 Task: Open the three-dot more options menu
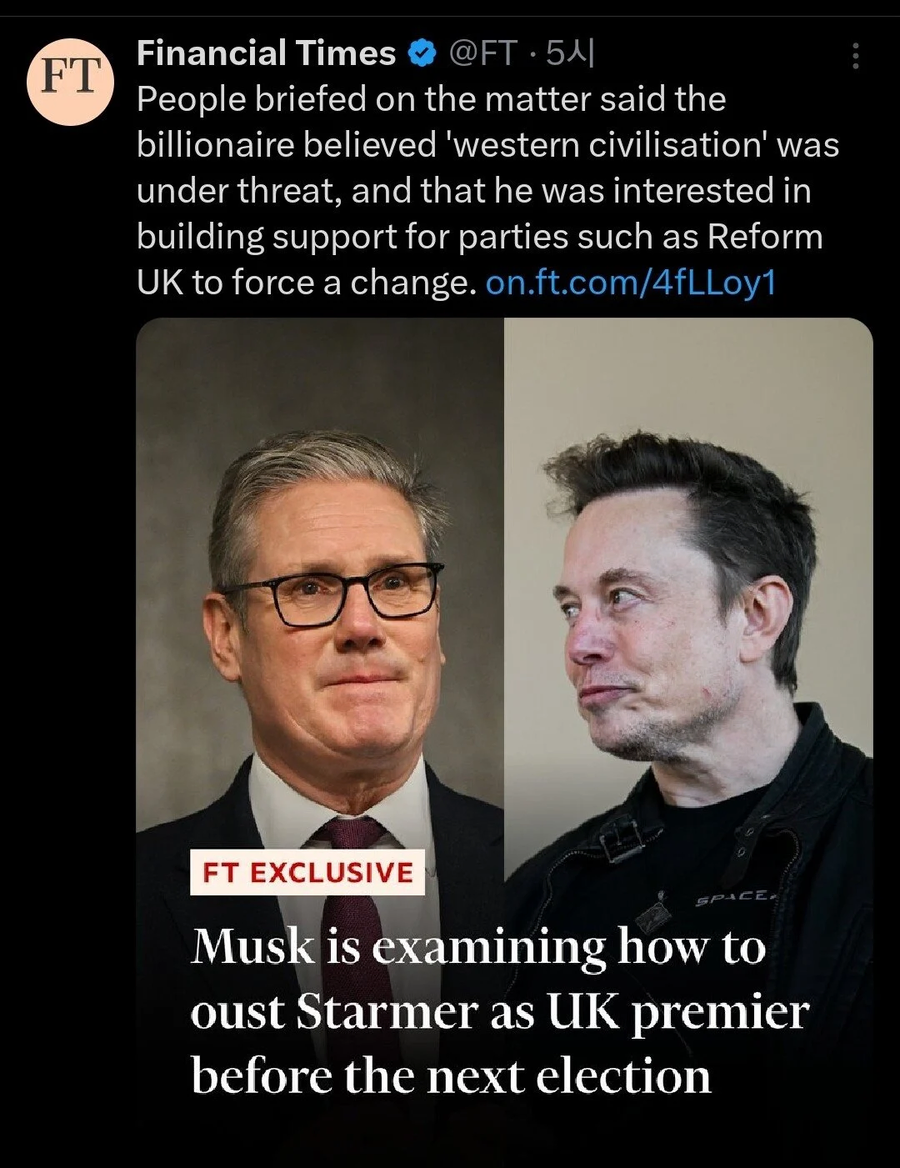click(855, 56)
